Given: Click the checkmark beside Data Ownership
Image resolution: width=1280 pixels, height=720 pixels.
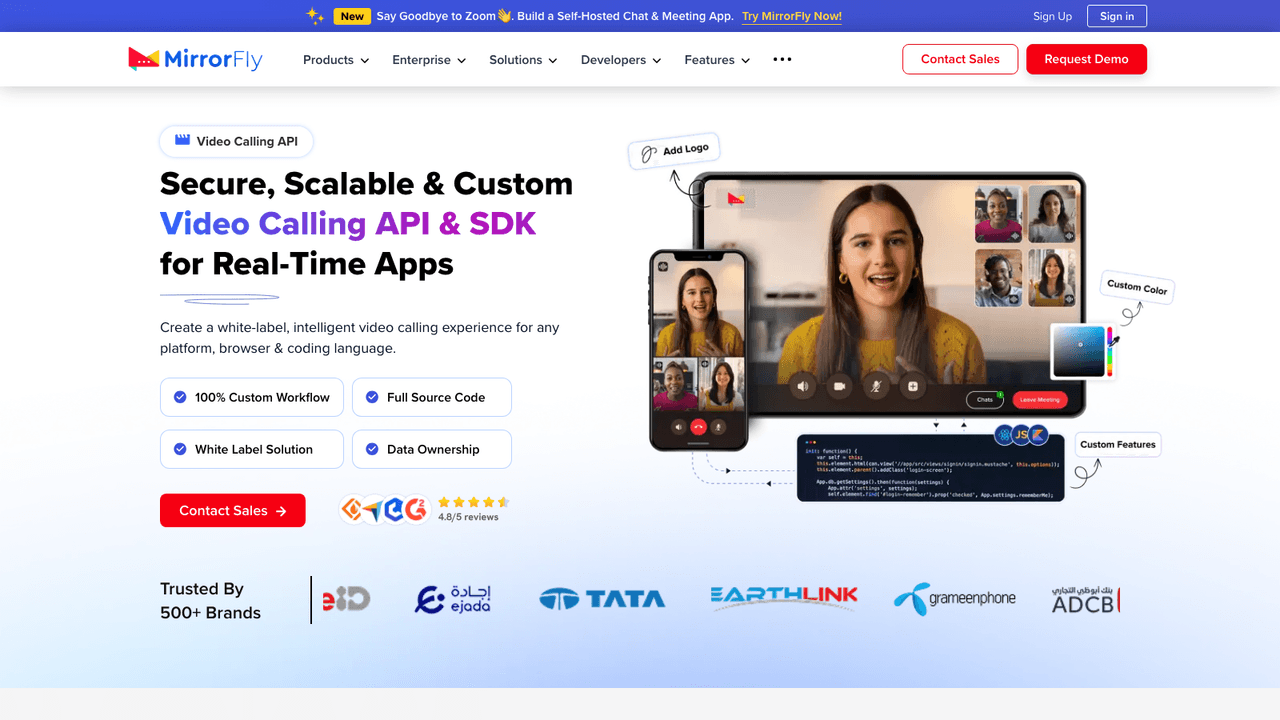Looking at the screenshot, I should click(372, 449).
